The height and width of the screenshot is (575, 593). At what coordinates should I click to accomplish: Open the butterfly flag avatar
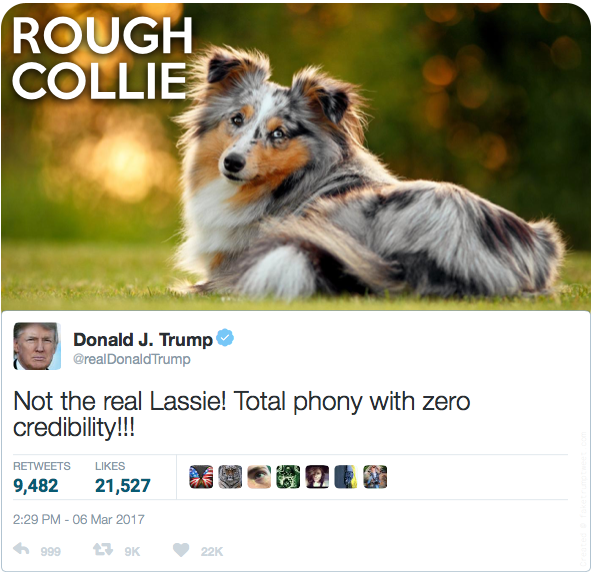coord(201,476)
